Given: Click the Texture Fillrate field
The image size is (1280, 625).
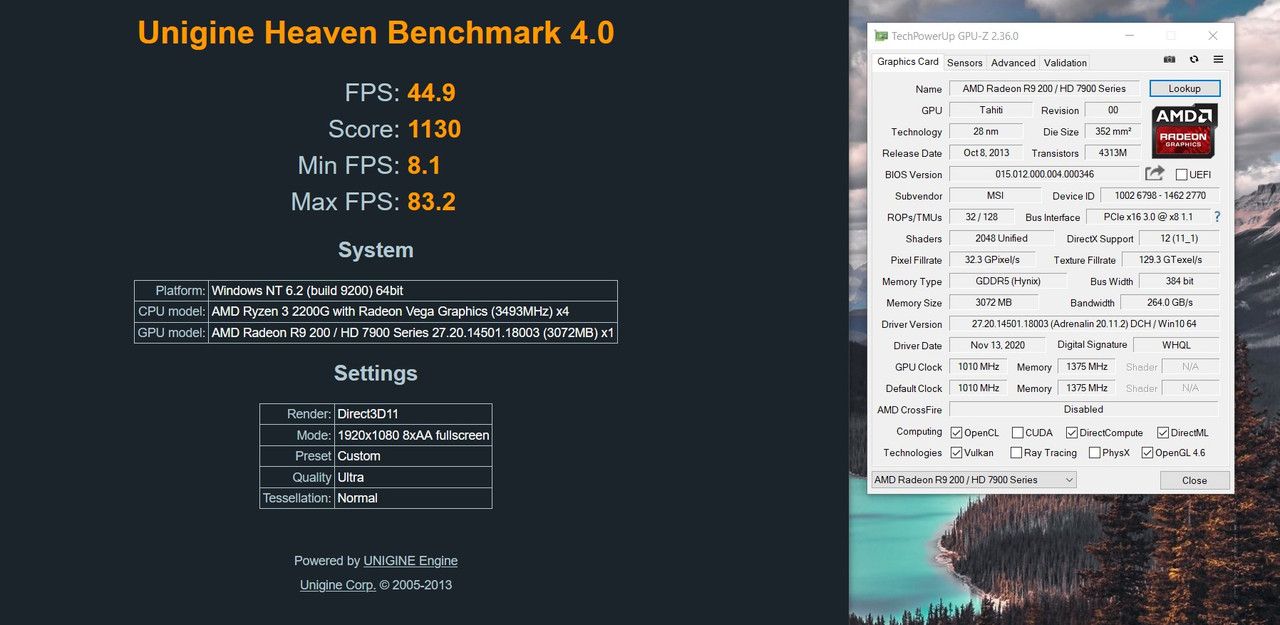Looking at the screenshot, I should pos(1170,260).
